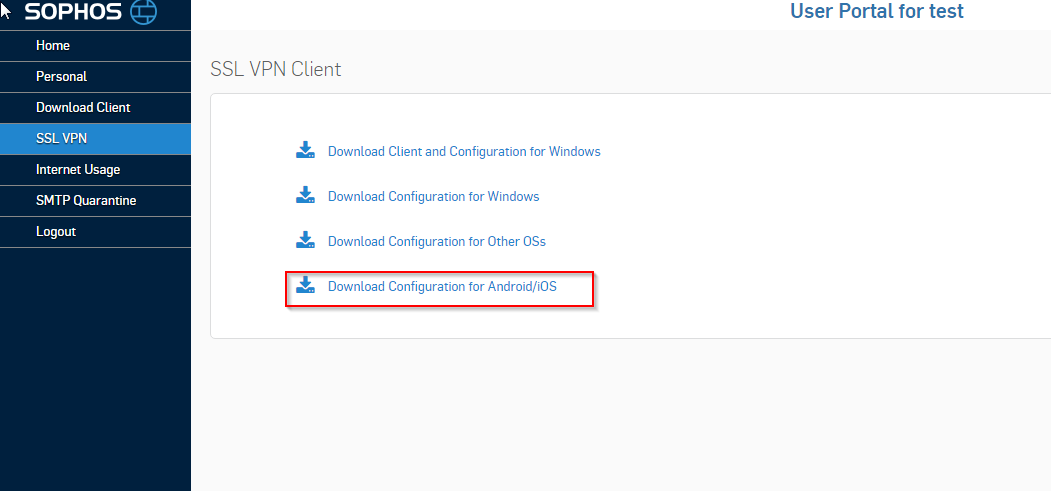Open the Home menu item
The width and height of the screenshot is (1051, 491).
click(x=53, y=46)
